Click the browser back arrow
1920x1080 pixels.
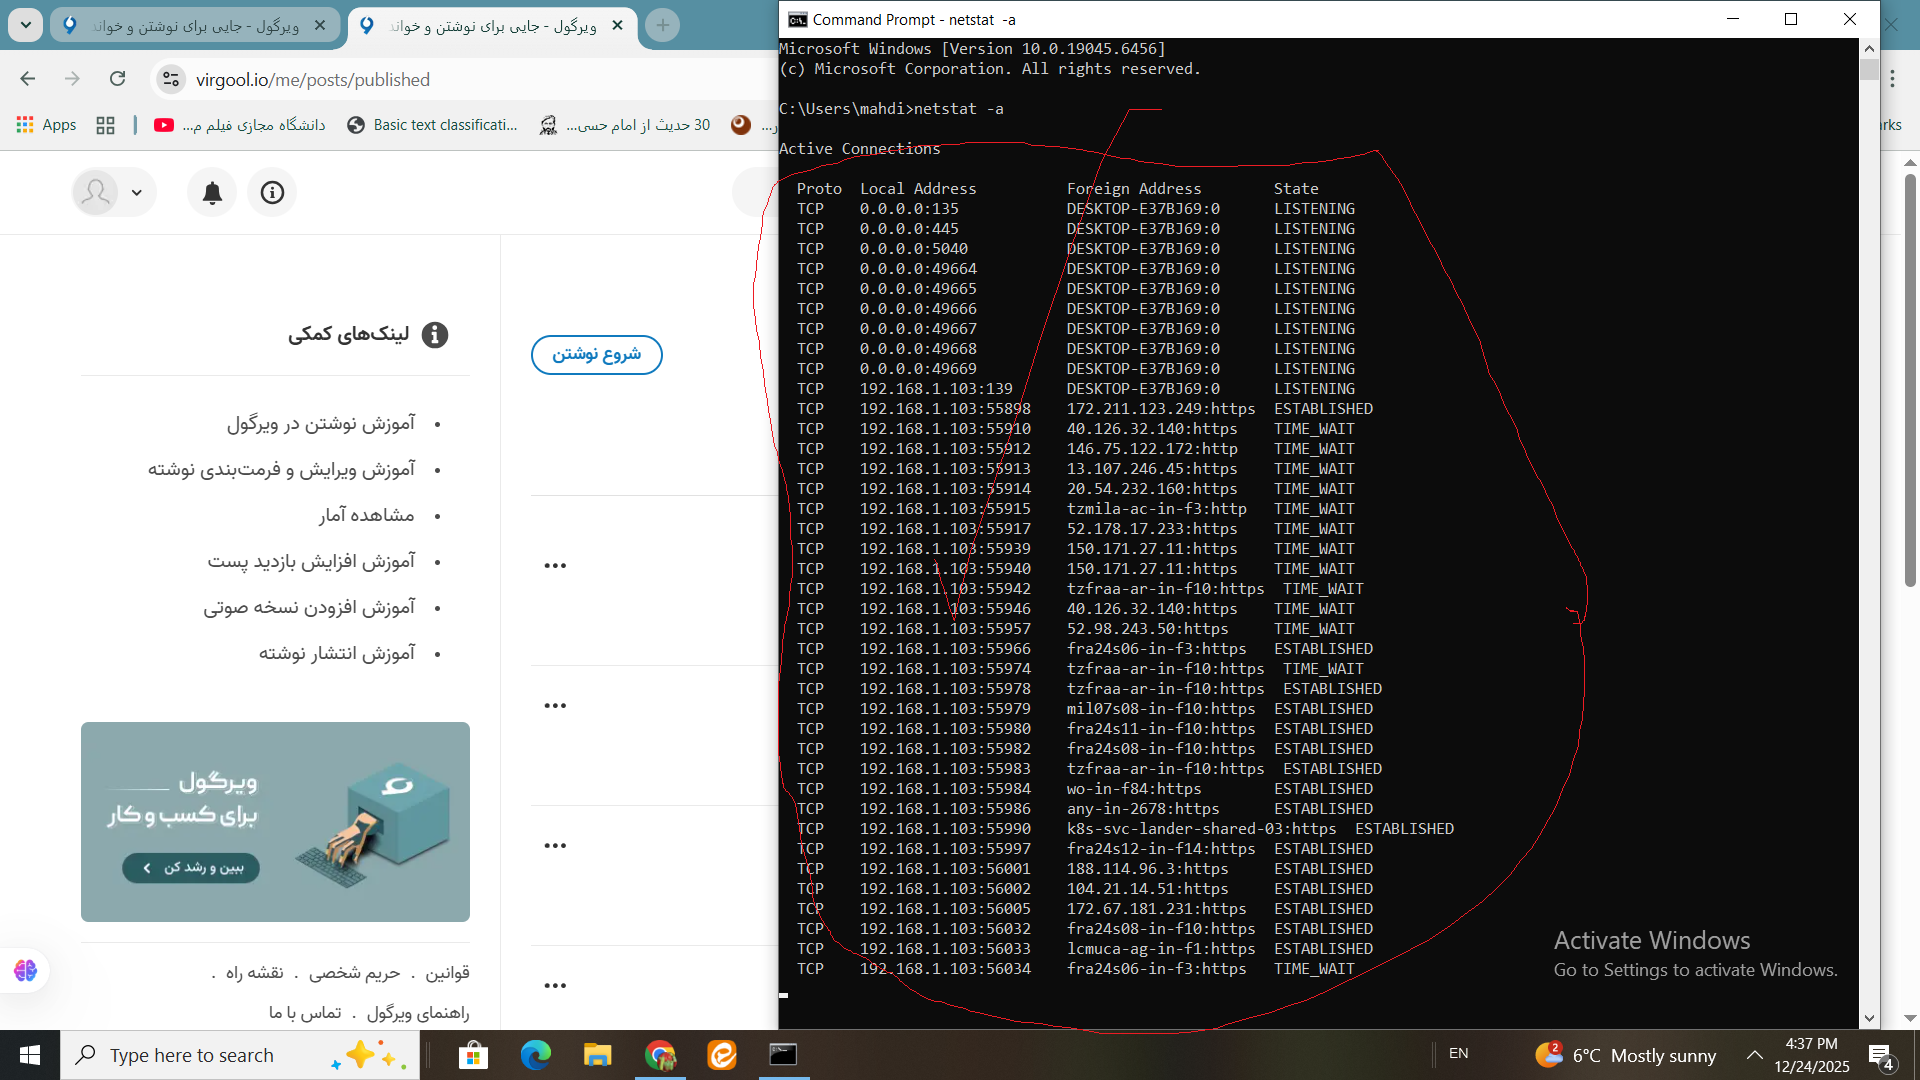pyautogui.click(x=28, y=79)
